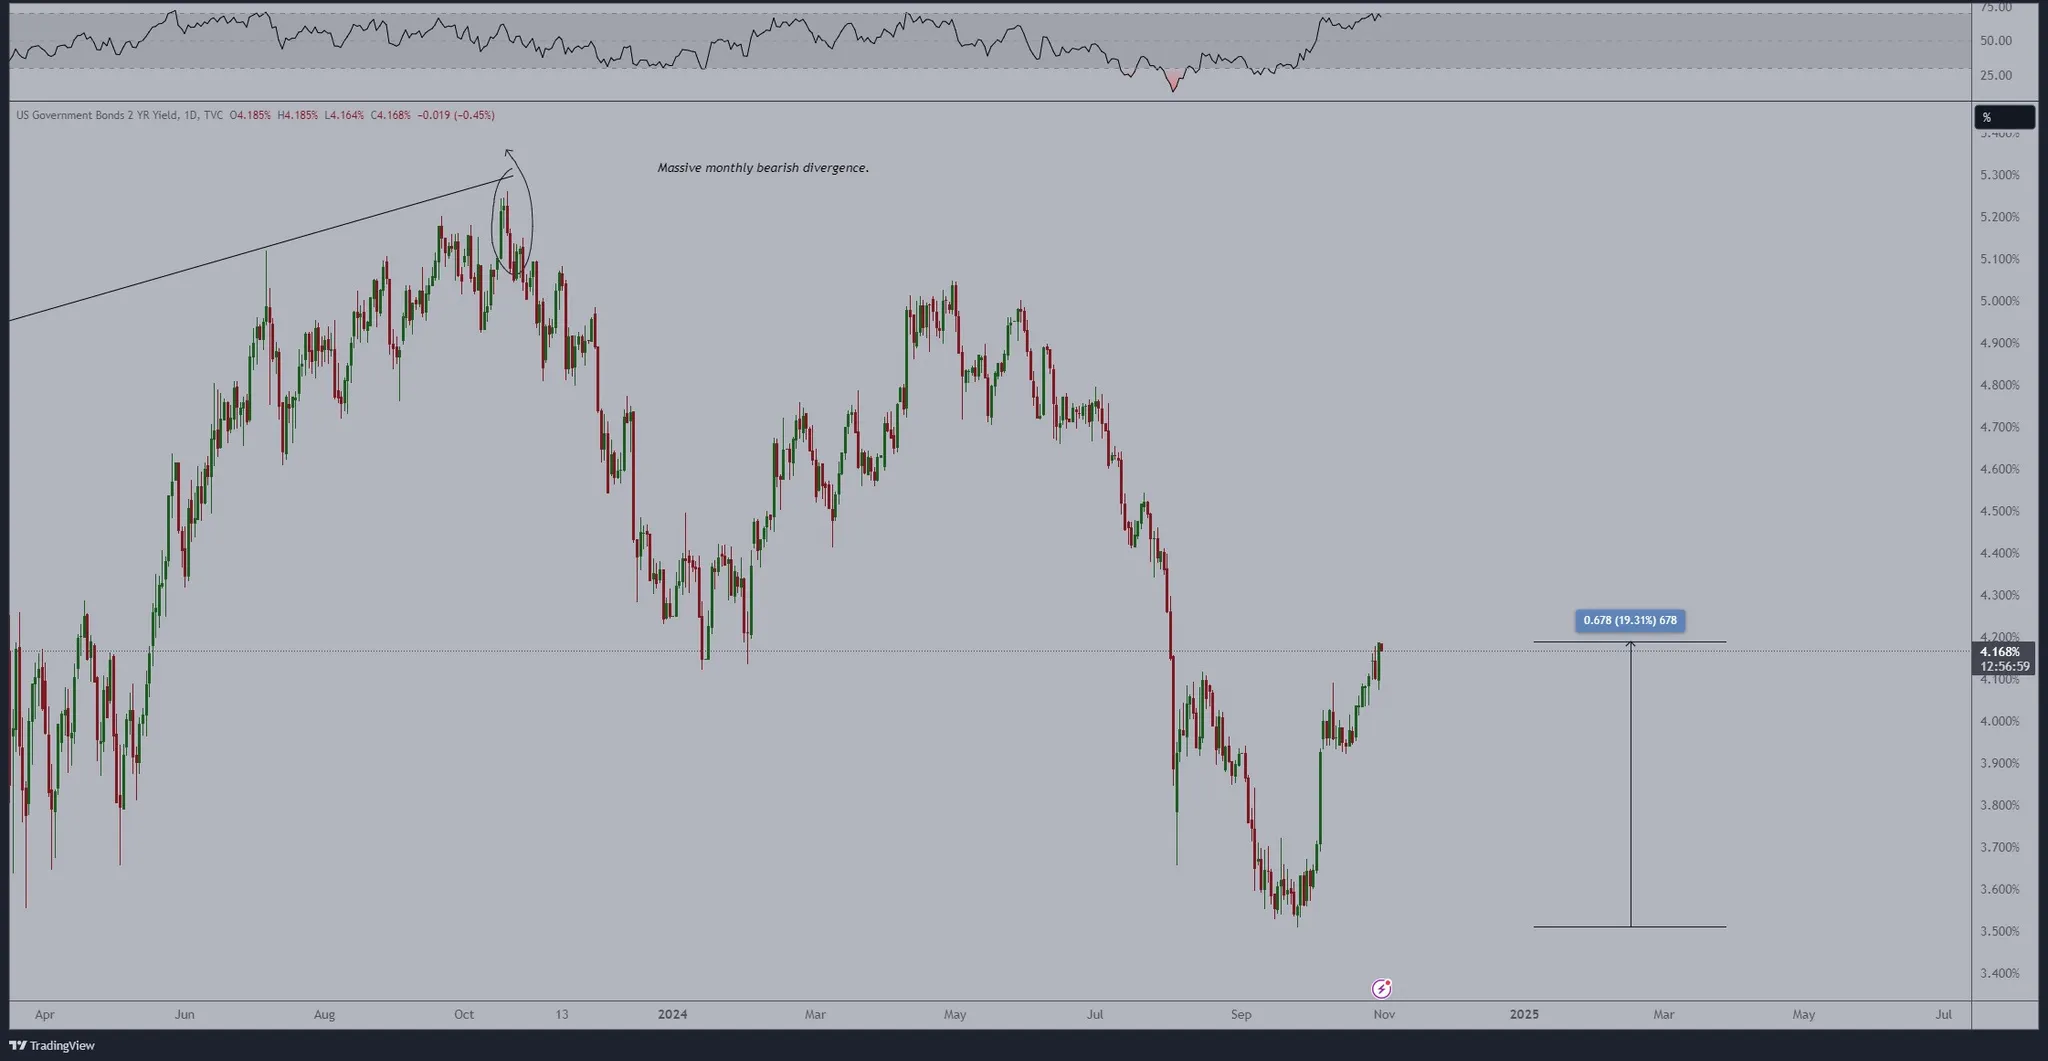This screenshot has height=1061, width=2048.
Task: Click the 2025 label on time axis
Action: coord(1524,1014)
